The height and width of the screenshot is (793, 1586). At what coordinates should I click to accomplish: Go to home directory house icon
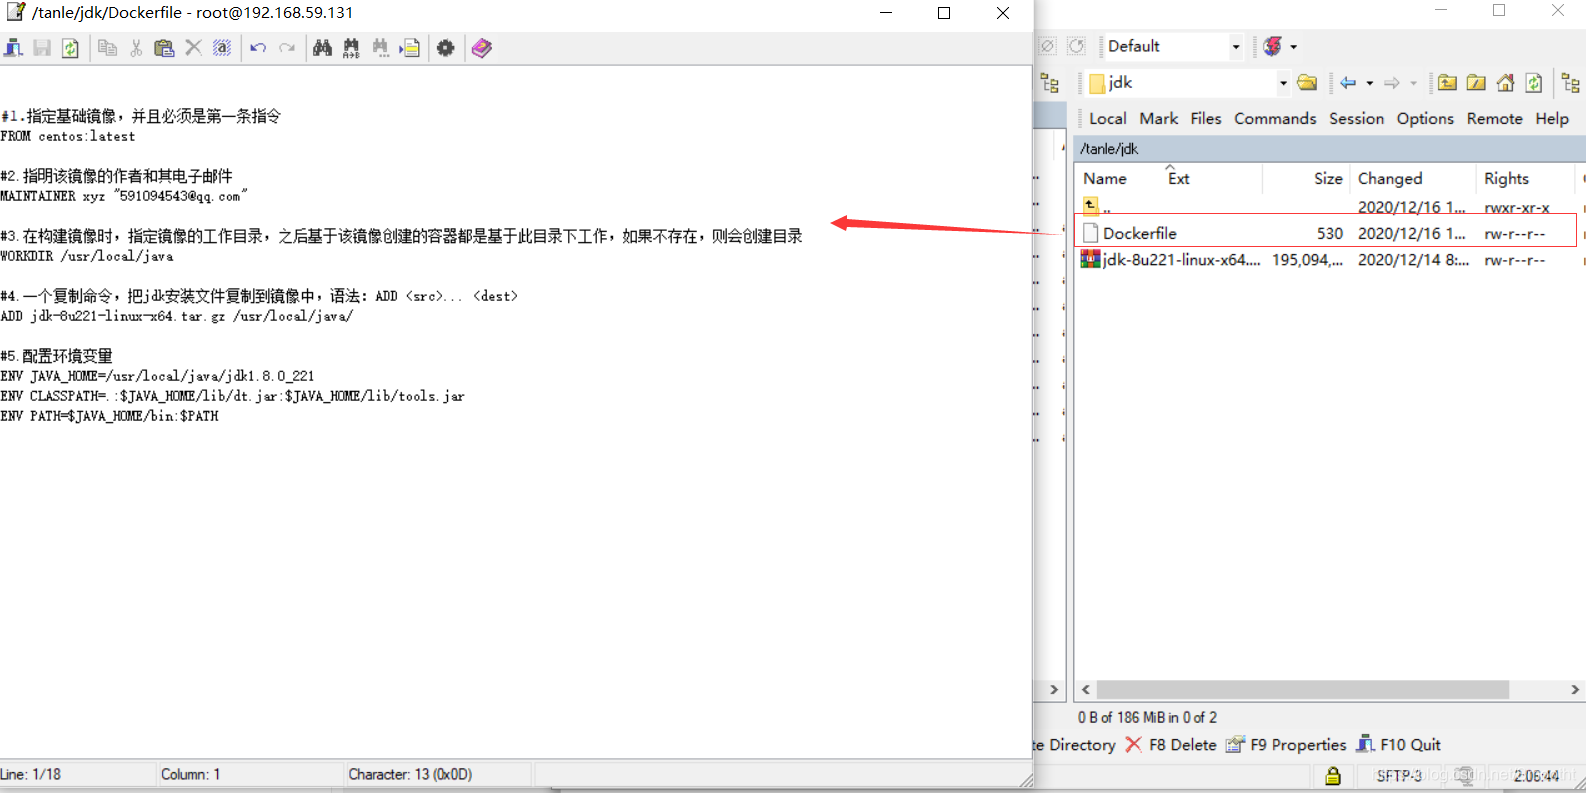pyautogui.click(x=1505, y=83)
